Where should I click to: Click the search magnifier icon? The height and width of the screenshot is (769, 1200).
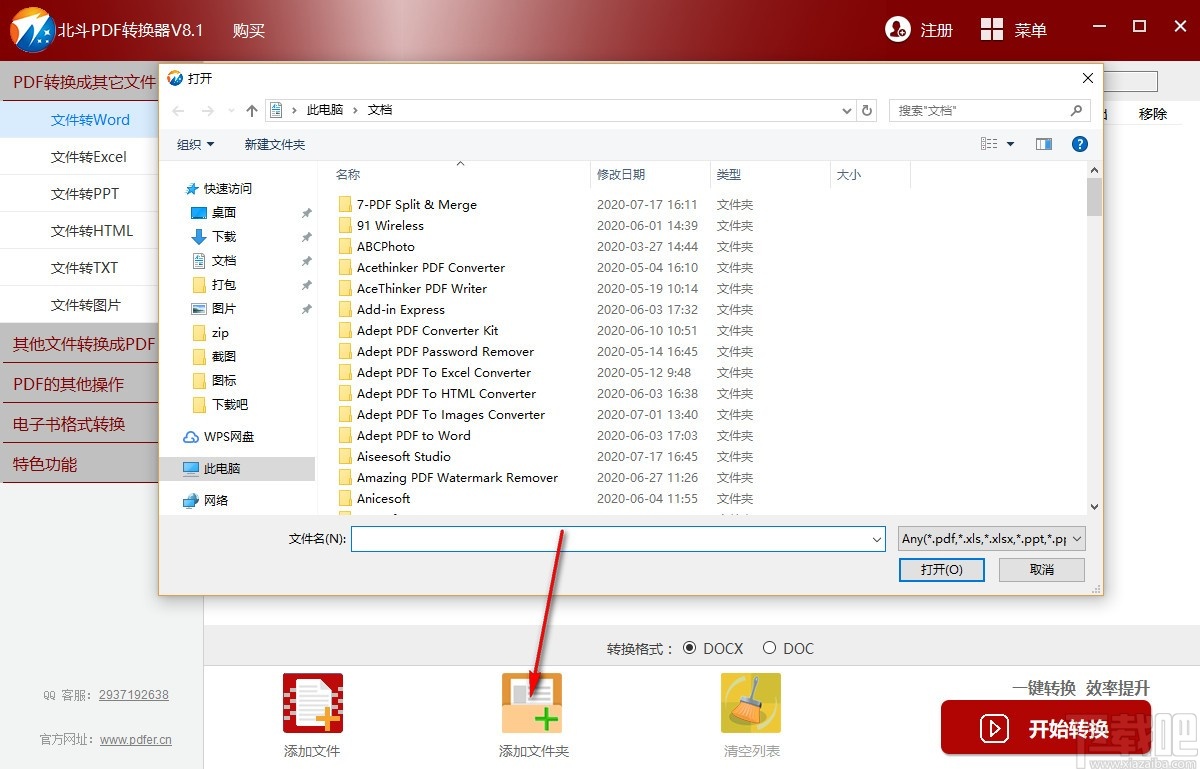click(1076, 110)
